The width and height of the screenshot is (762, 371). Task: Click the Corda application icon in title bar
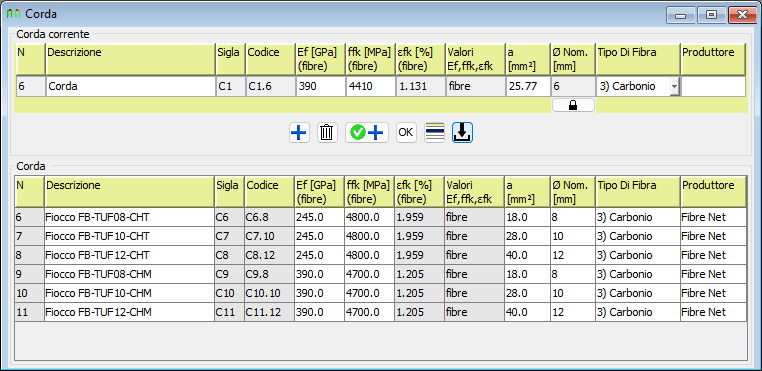click(14, 14)
